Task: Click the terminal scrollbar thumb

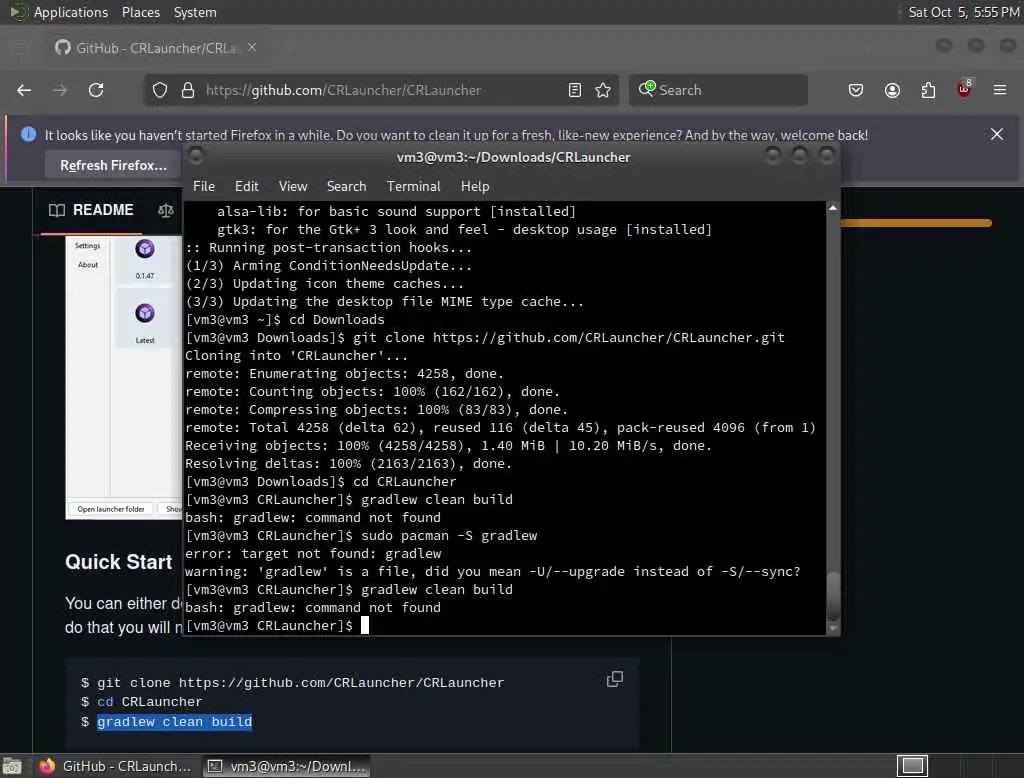Action: pyautogui.click(x=833, y=595)
